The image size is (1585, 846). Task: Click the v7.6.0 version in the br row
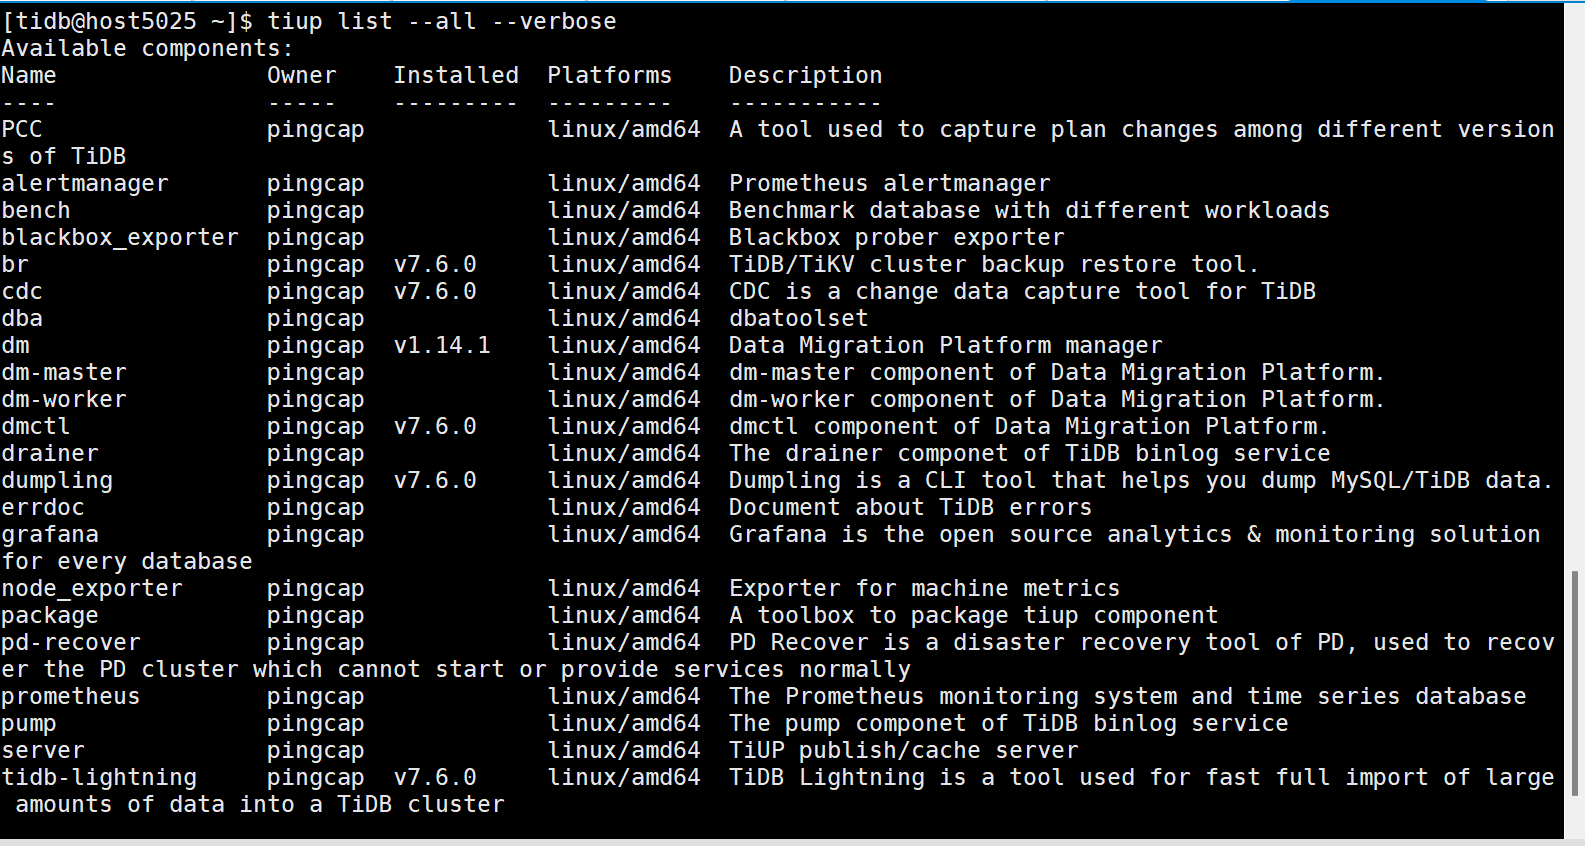click(x=435, y=264)
